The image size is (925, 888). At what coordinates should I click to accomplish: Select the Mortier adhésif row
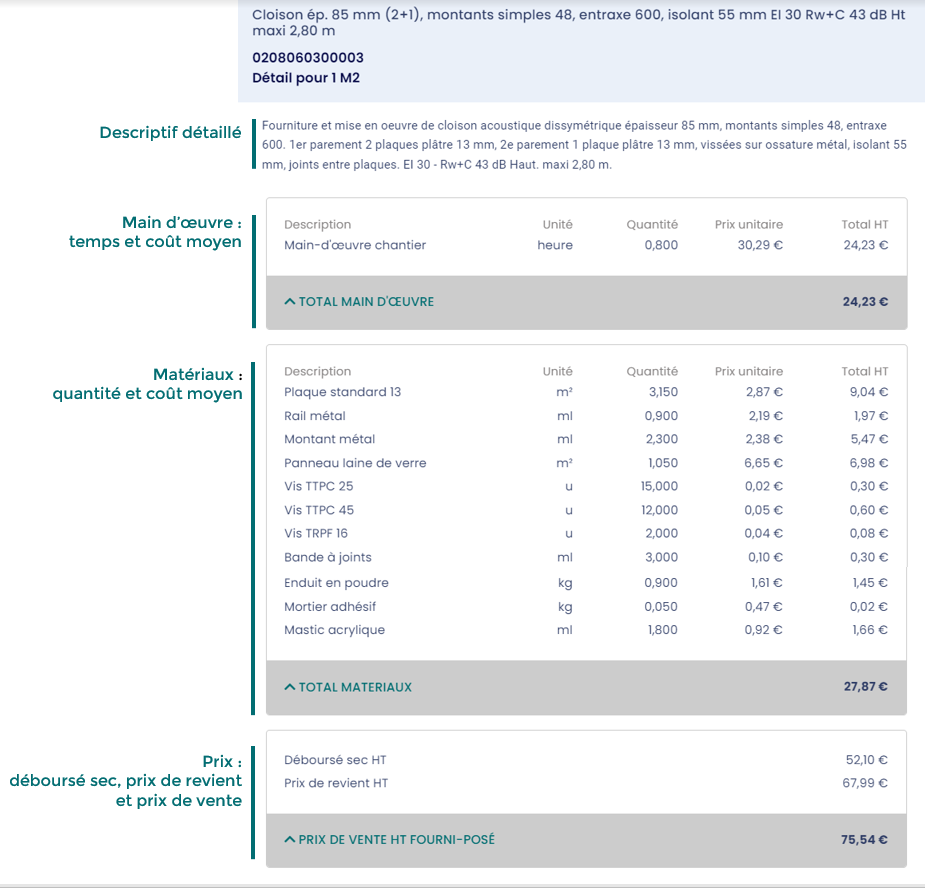tap(330, 606)
